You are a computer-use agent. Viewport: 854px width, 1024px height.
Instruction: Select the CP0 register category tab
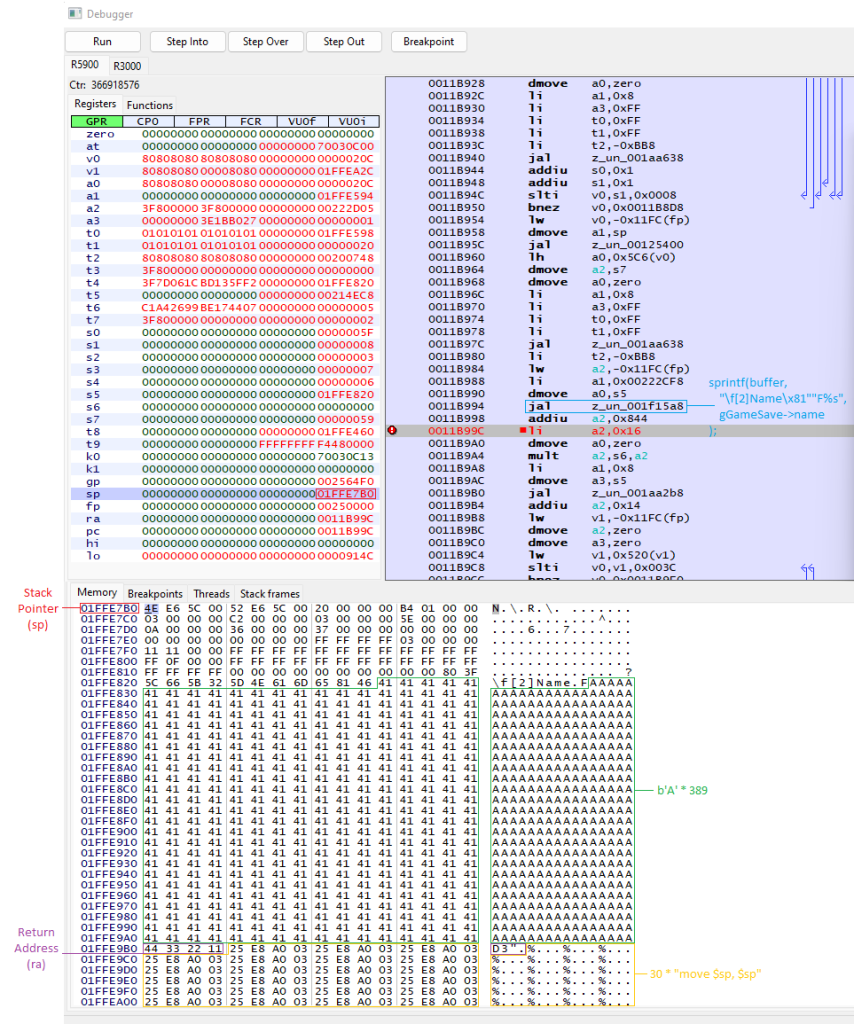(146, 121)
